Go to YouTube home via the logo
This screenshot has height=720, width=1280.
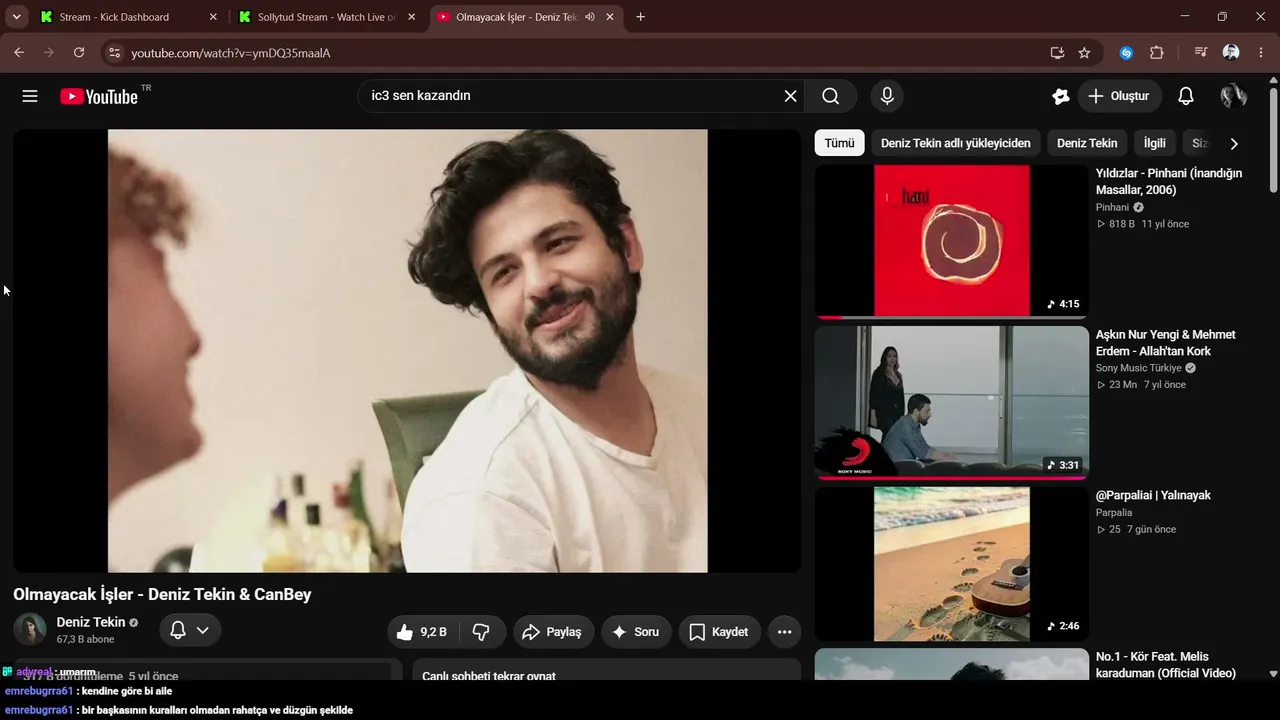[99, 96]
